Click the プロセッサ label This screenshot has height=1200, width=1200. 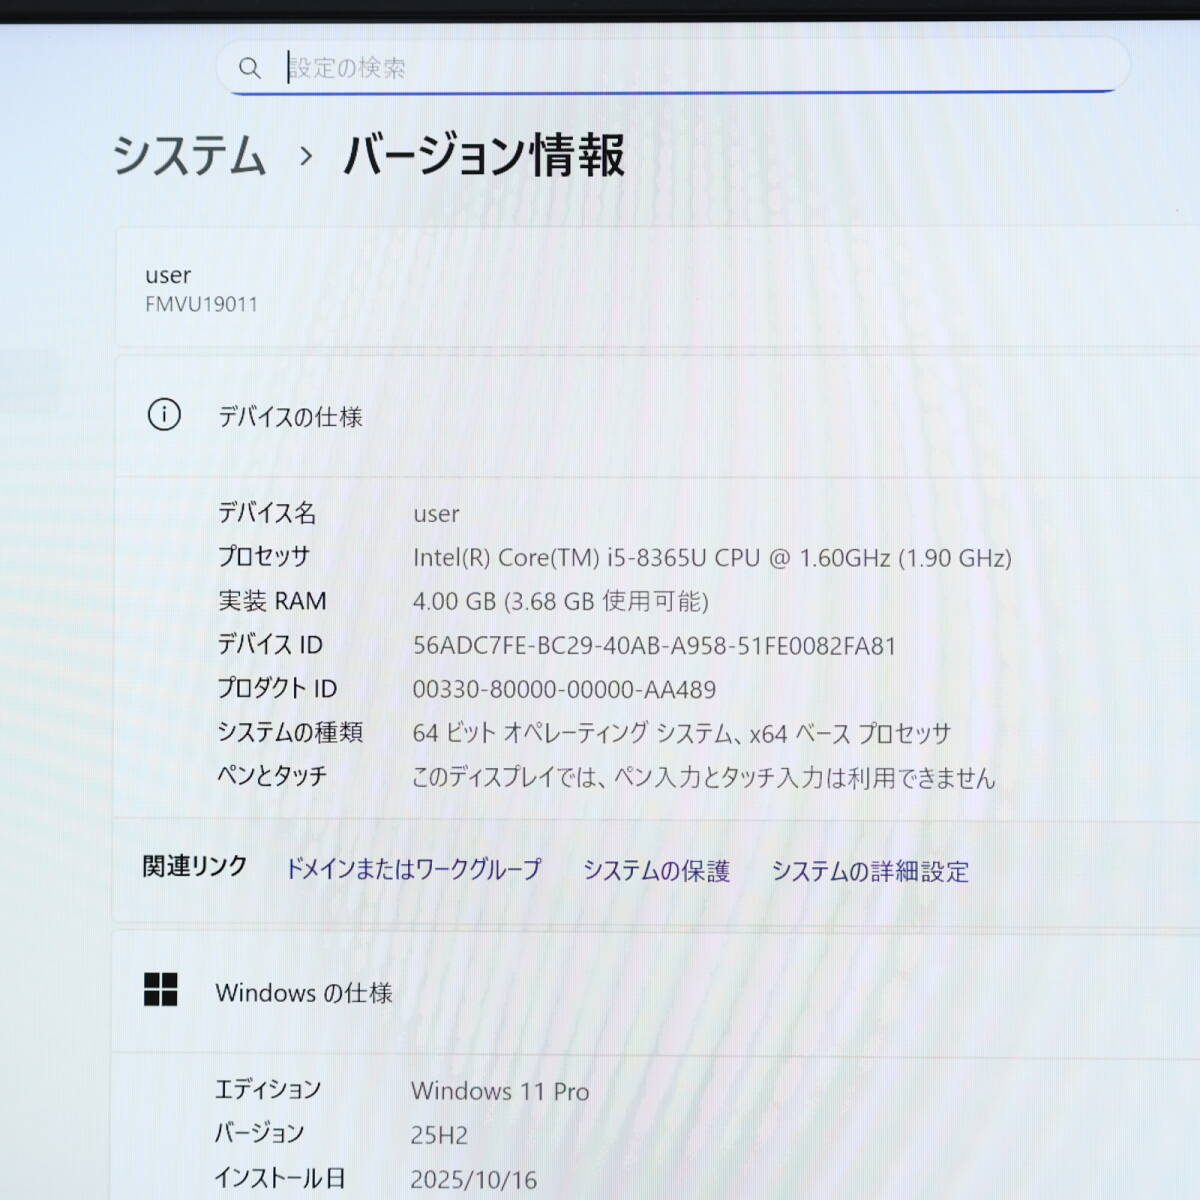tap(264, 556)
